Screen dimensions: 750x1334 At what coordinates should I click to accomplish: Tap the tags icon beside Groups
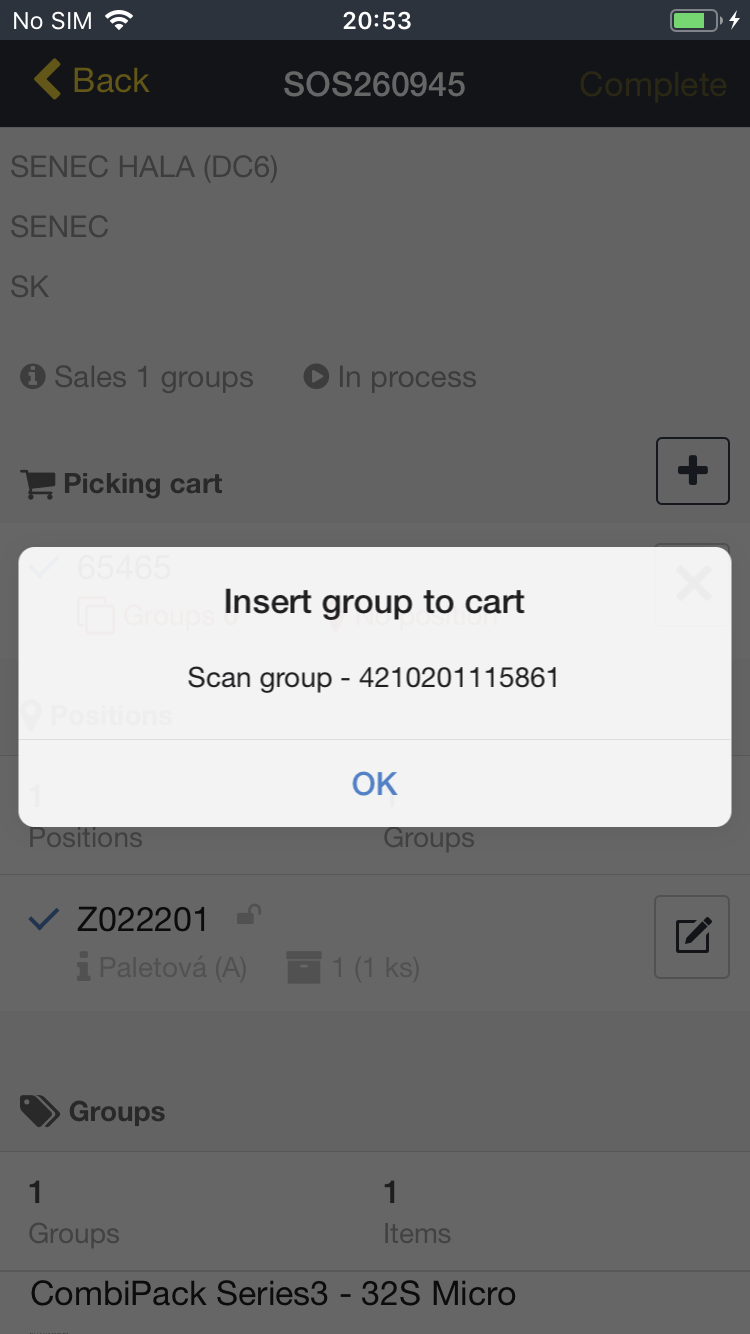pos(39,1111)
